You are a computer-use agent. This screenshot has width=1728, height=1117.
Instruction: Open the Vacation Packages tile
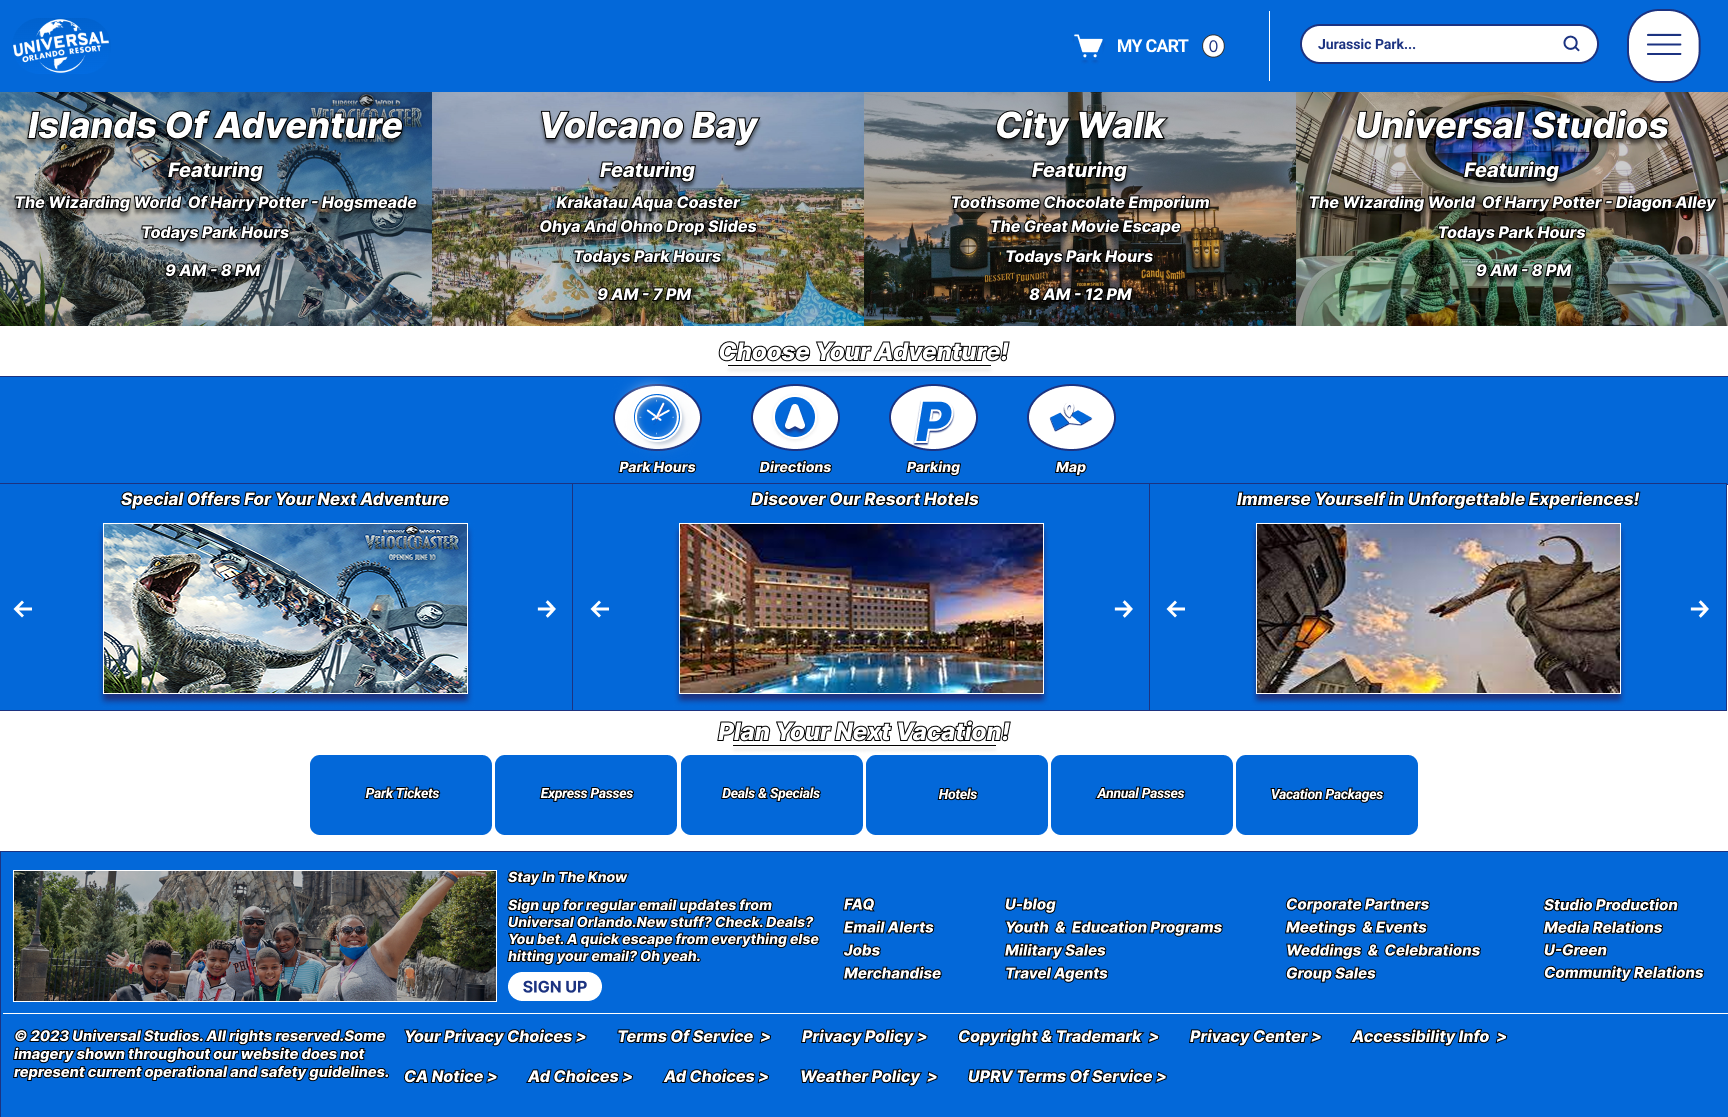(x=1327, y=794)
